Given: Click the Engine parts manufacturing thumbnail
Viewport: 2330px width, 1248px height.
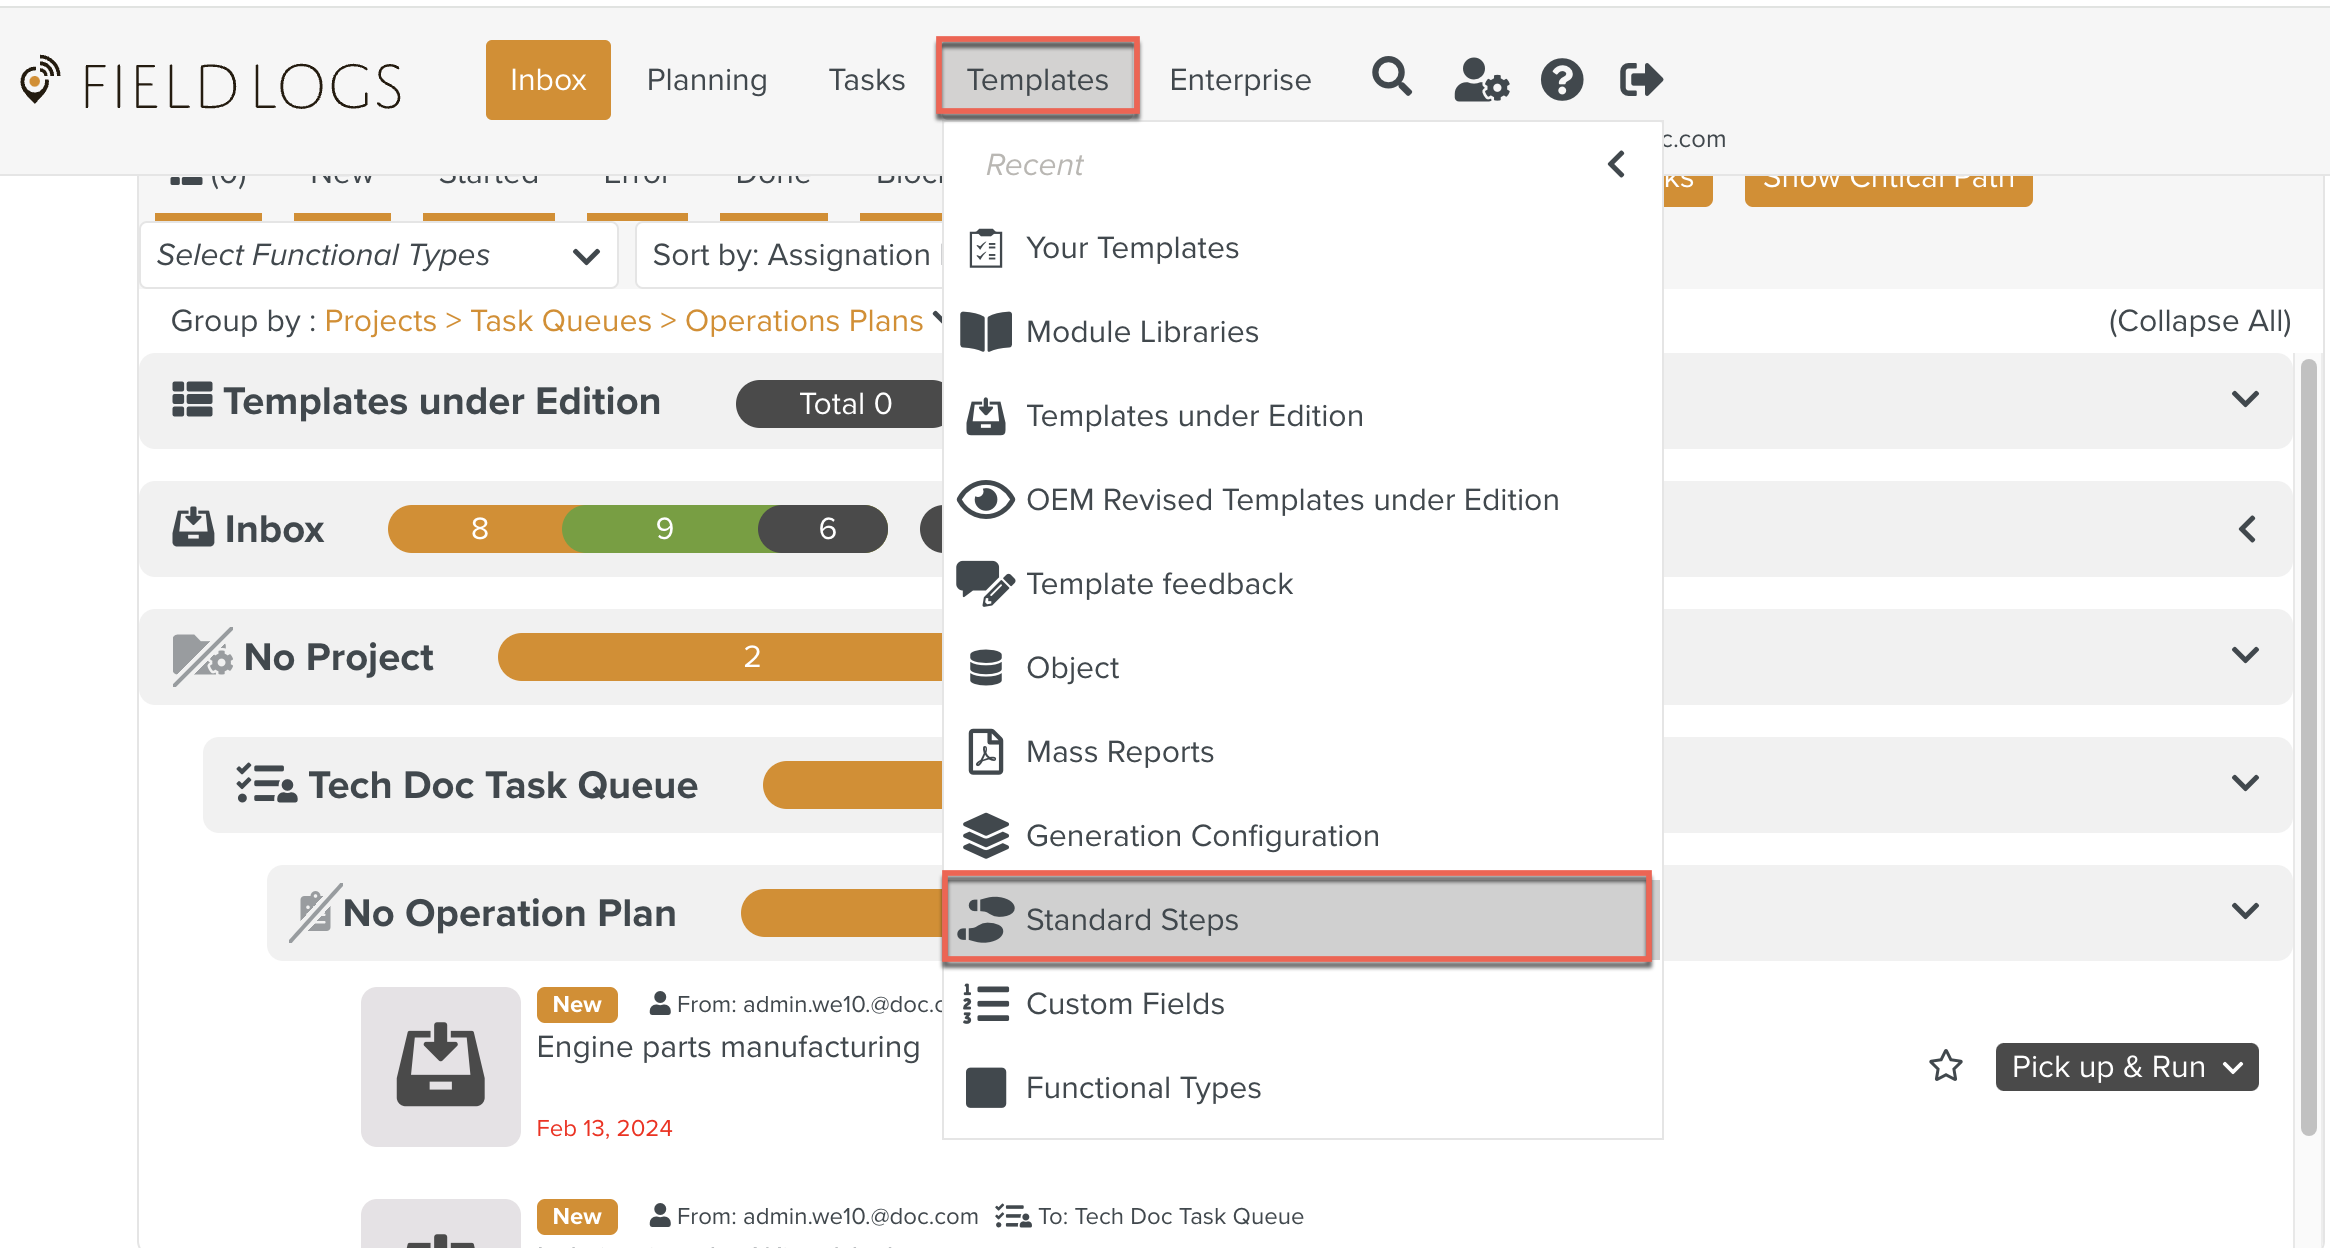Looking at the screenshot, I should click(x=440, y=1066).
